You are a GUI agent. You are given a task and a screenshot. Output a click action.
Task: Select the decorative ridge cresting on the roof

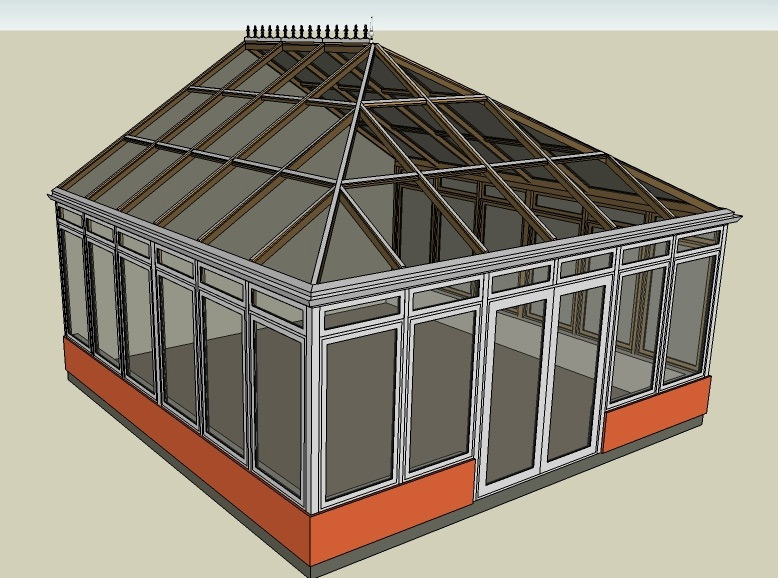308,34
